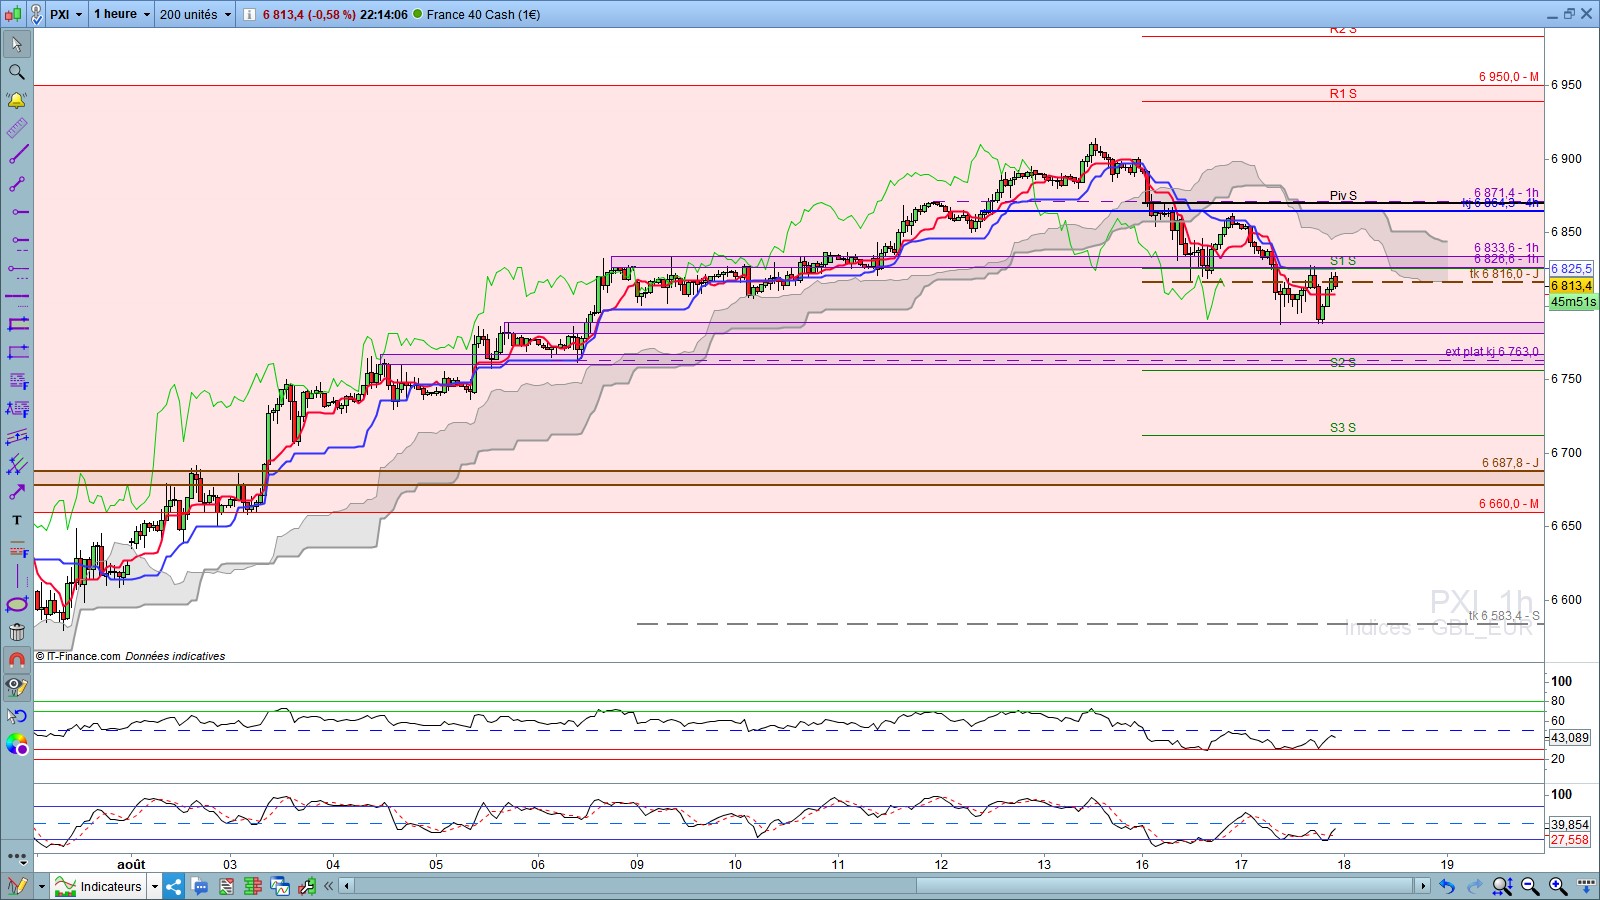This screenshot has height=900, width=1600.
Task: Select the trend line drawing tool
Action: pyautogui.click(x=17, y=156)
